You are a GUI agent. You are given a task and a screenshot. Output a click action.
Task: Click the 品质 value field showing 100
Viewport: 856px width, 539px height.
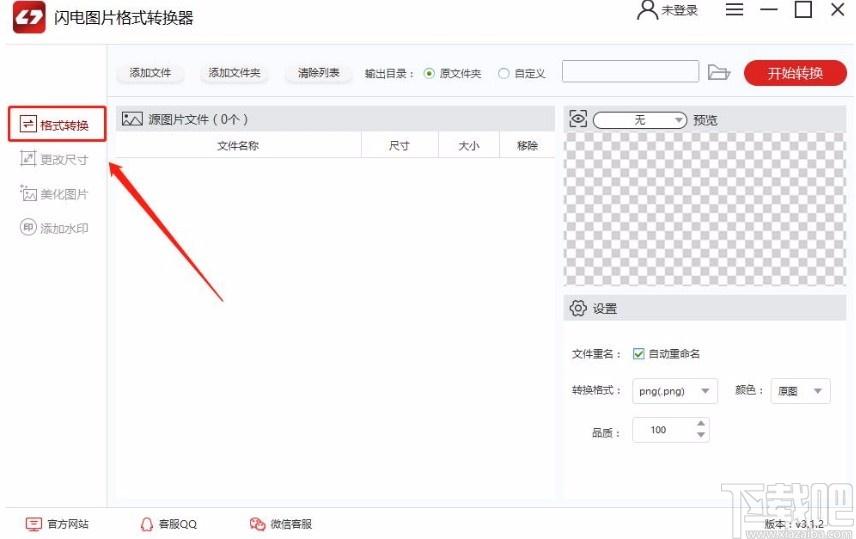(x=664, y=430)
